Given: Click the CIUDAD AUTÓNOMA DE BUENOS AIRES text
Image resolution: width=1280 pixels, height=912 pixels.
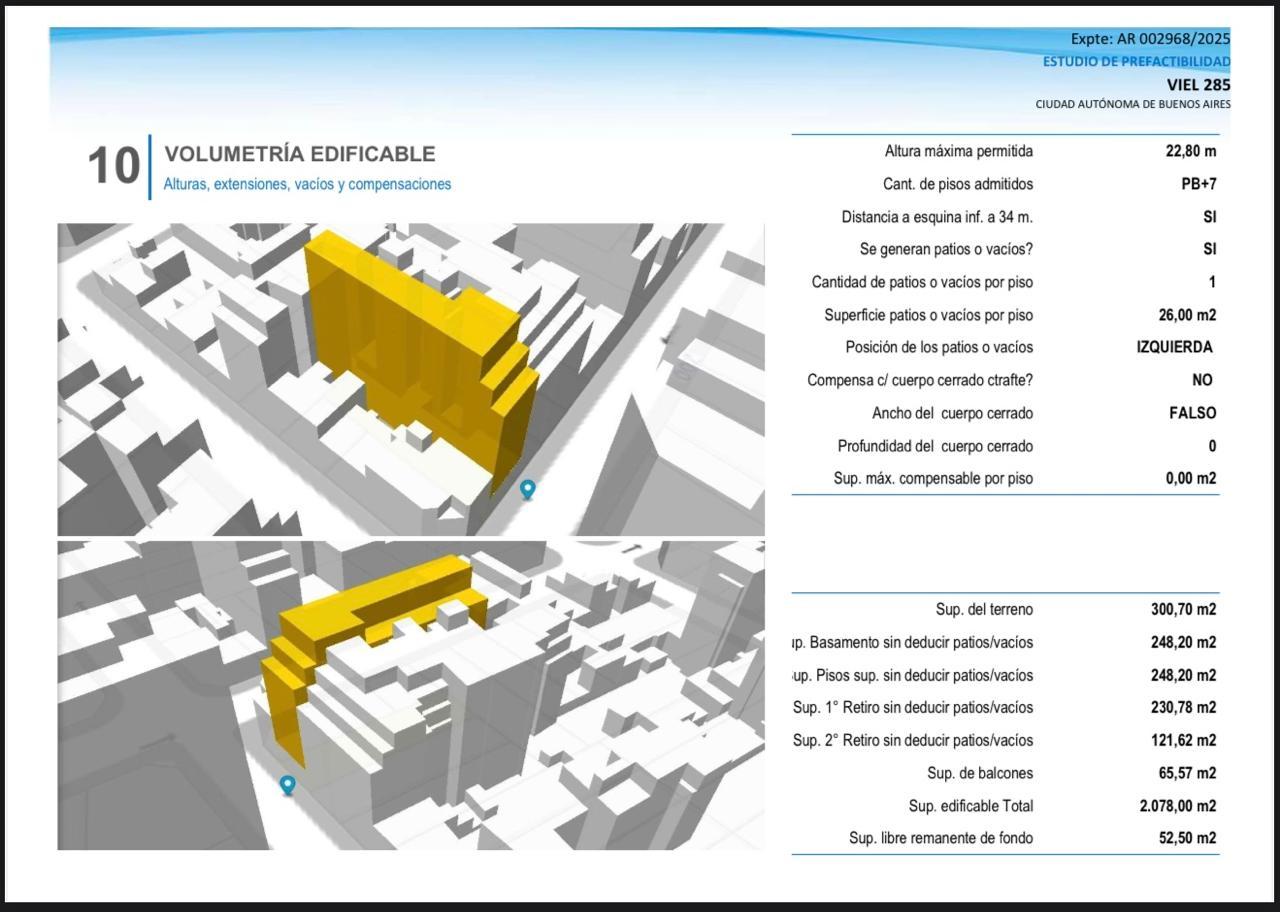Looking at the screenshot, I should pyautogui.click(x=1133, y=104).
